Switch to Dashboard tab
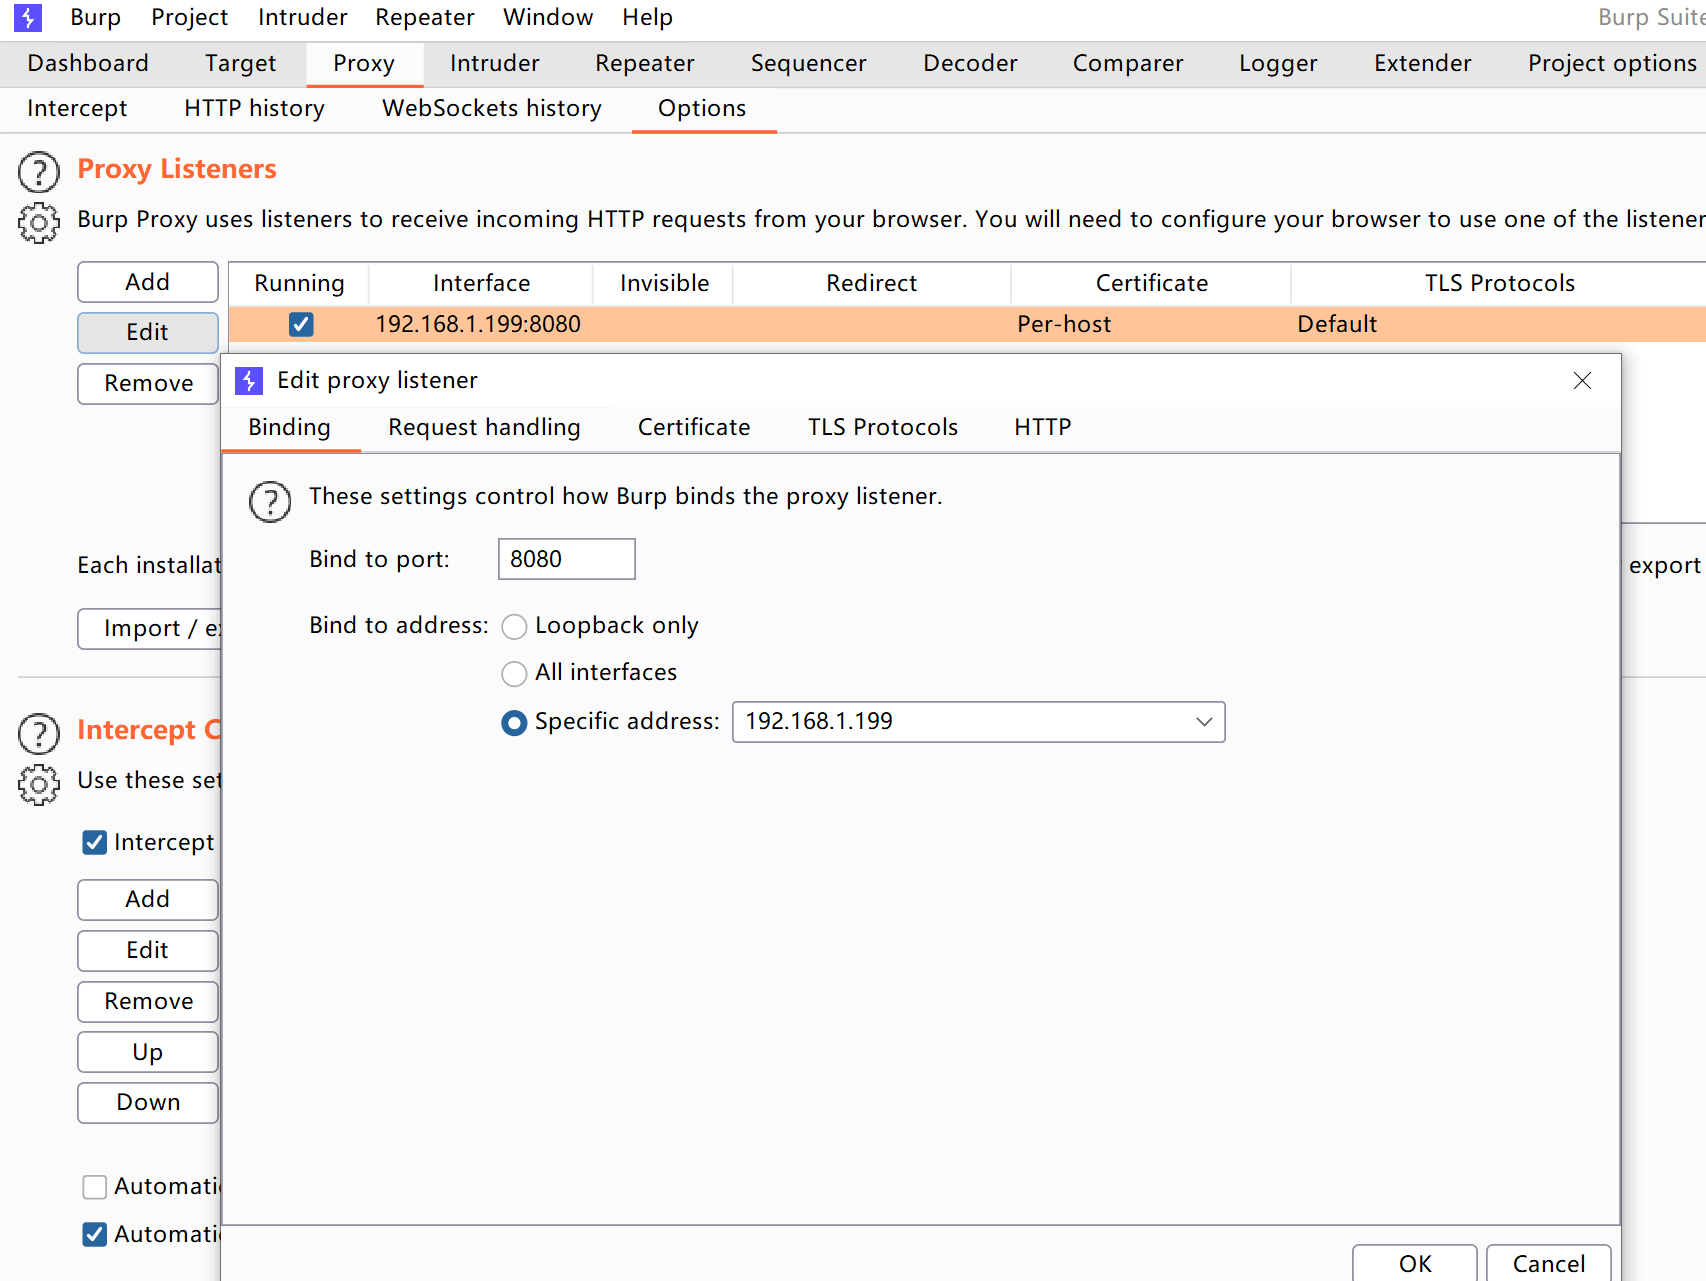 (x=88, y=63)
